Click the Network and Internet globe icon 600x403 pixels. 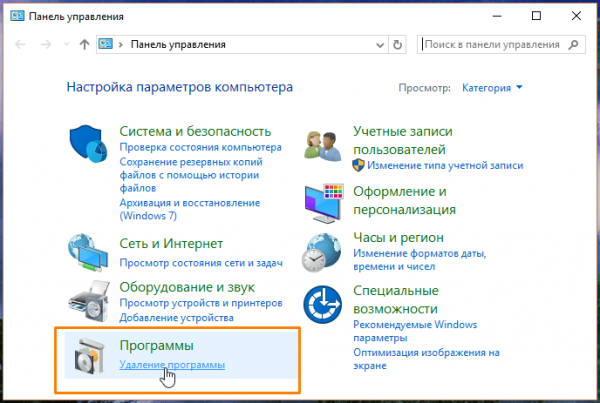pos(88,253)
